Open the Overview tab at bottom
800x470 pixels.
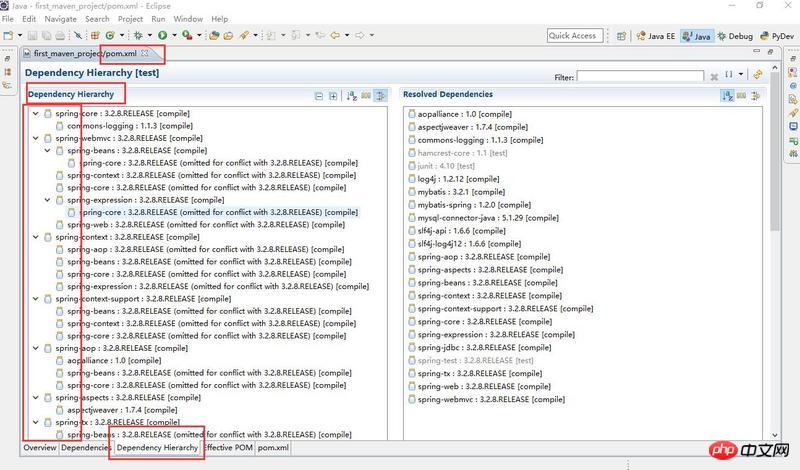pyautogui.click(x=40, y=448)
